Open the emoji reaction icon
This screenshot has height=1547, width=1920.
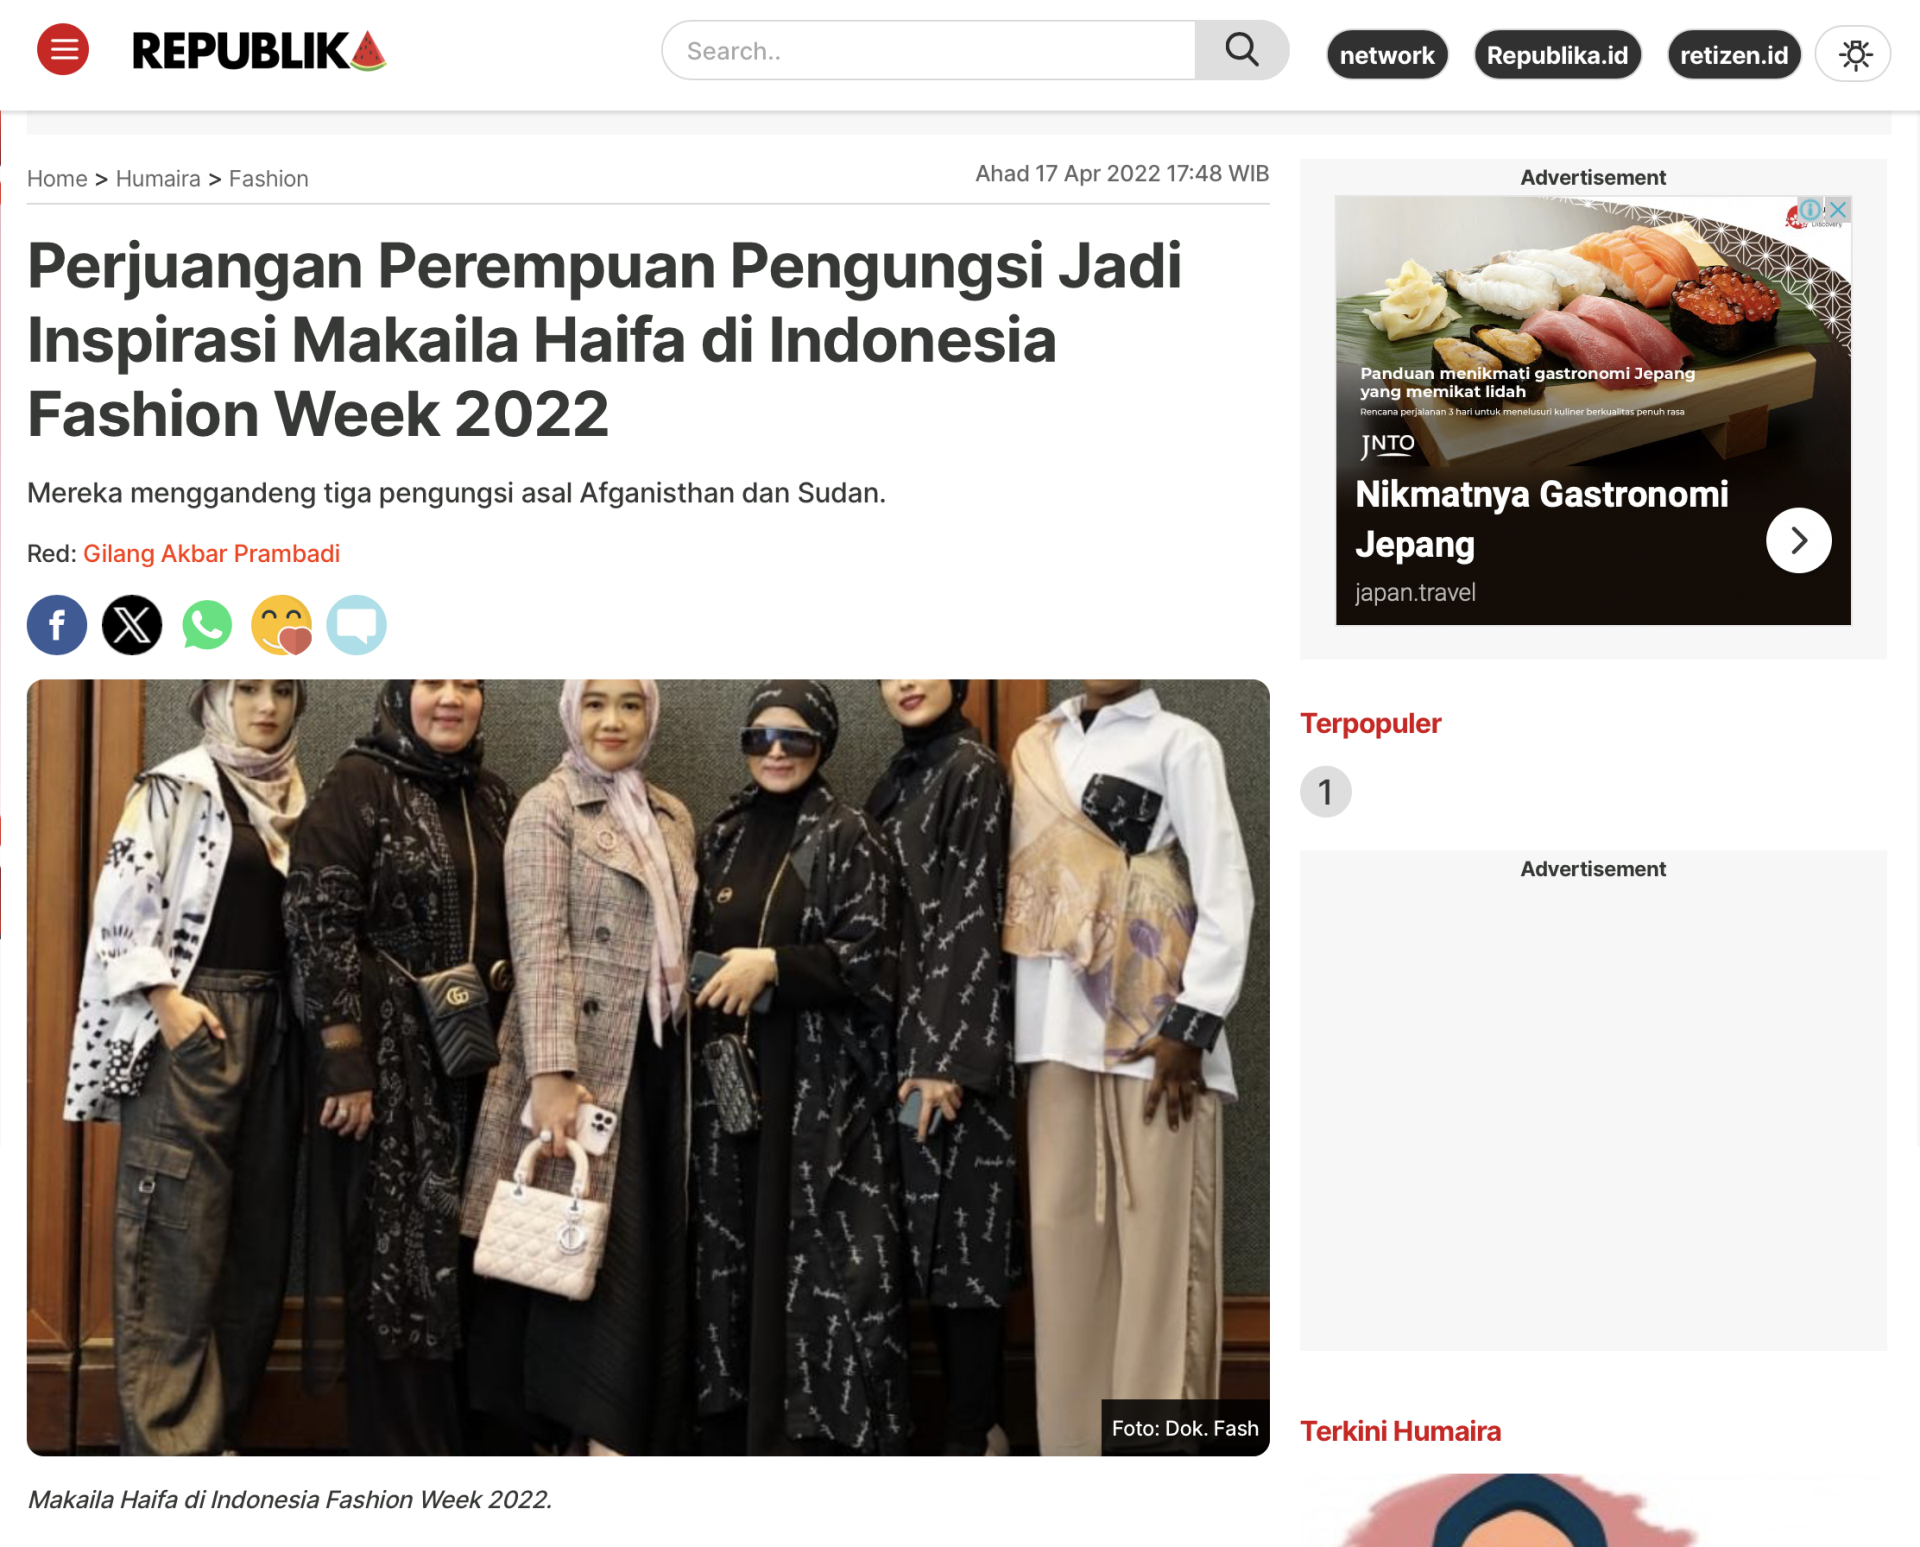[282, 625]
